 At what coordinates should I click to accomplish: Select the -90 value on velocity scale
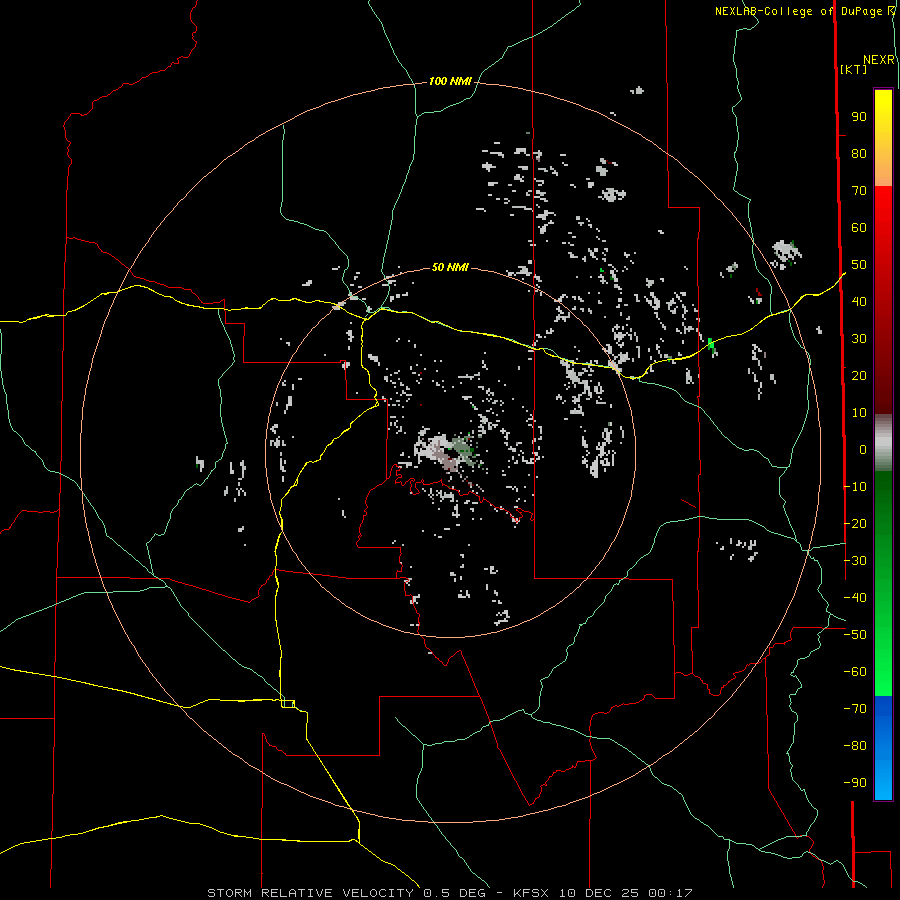(x=855, y=783)
